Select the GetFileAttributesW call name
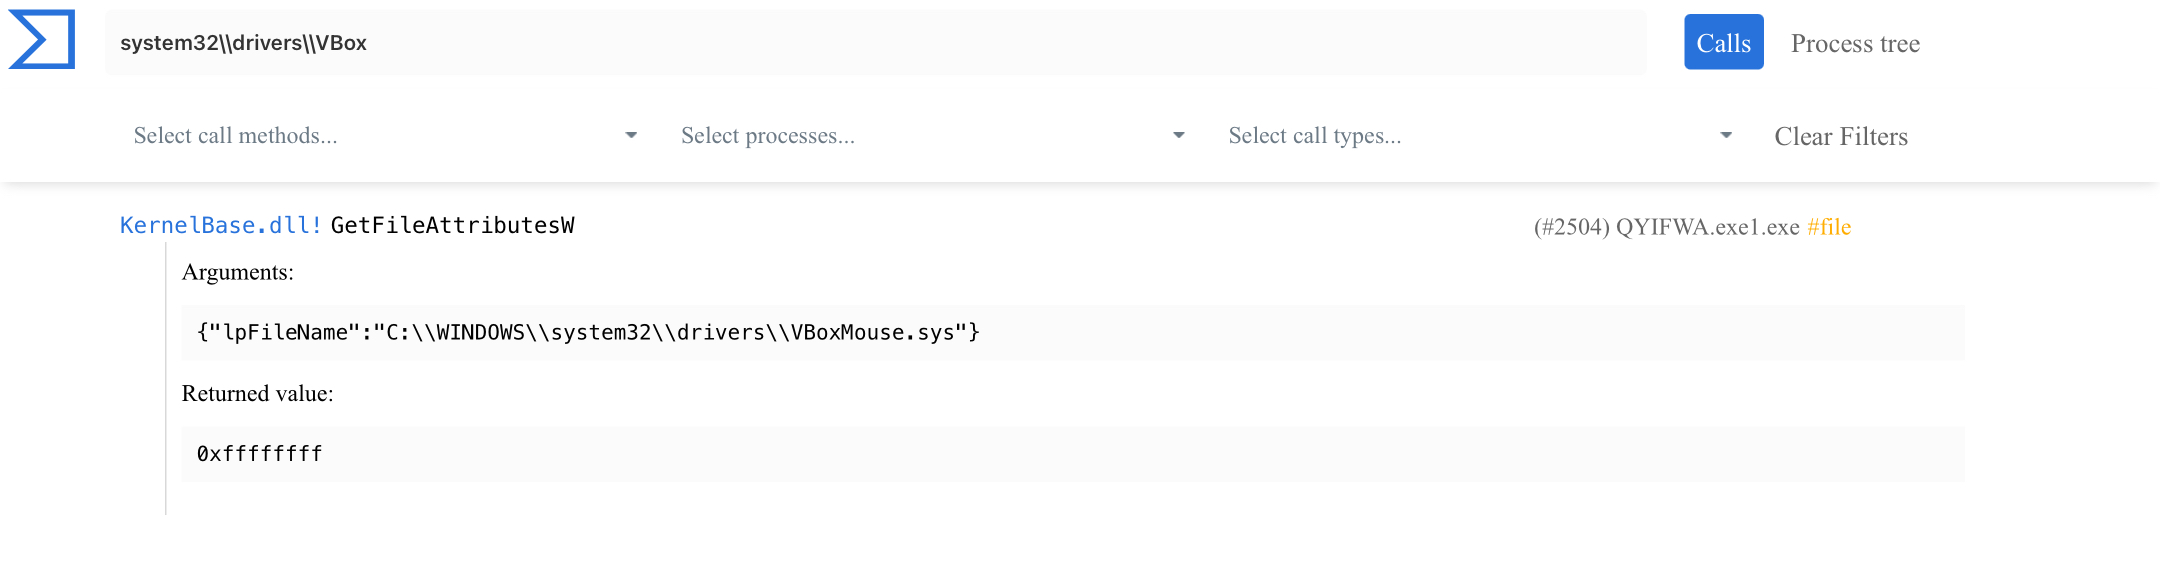 coord(452,226)
